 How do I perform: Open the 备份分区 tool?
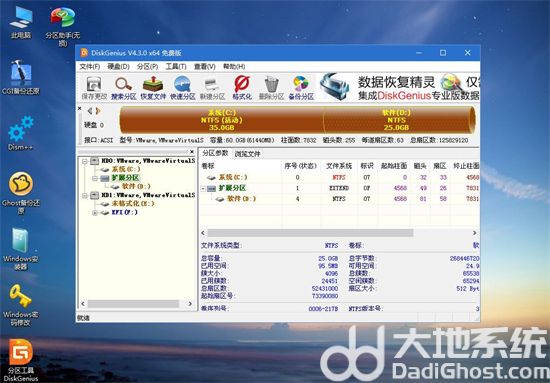(x=301, y=88)
